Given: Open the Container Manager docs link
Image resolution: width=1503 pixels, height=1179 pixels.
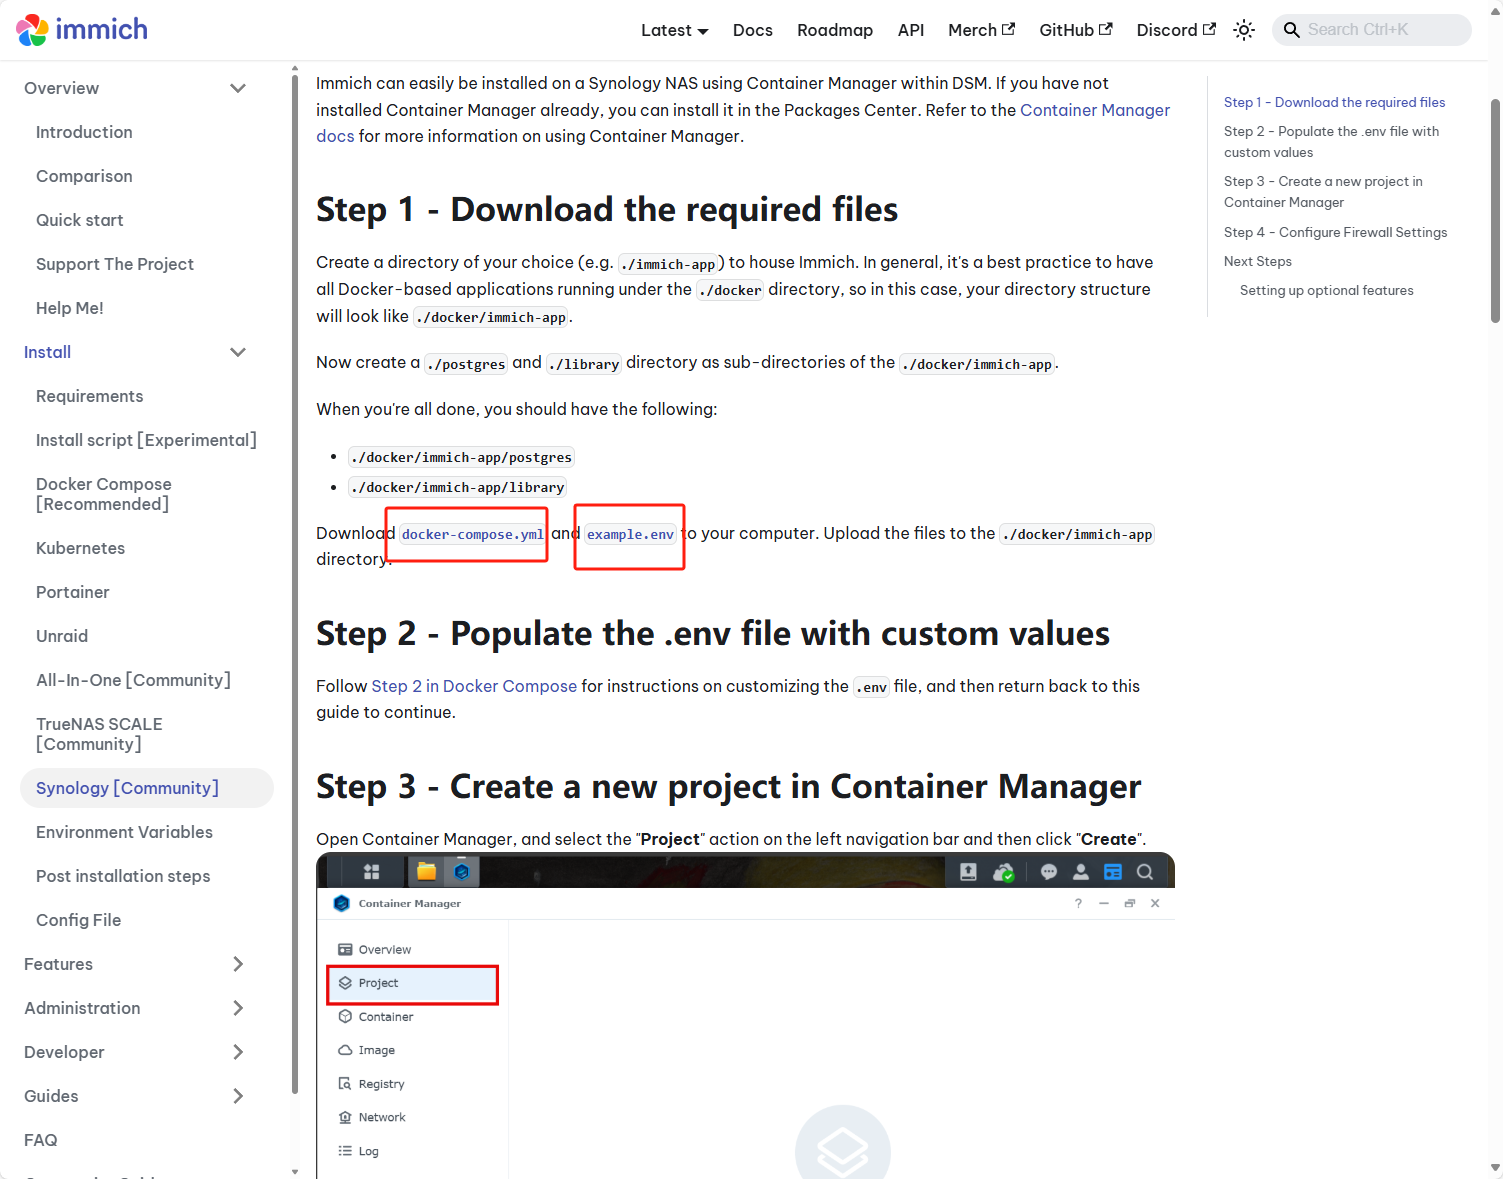Looking at the screenshot, I should [x=1095, y=110].
